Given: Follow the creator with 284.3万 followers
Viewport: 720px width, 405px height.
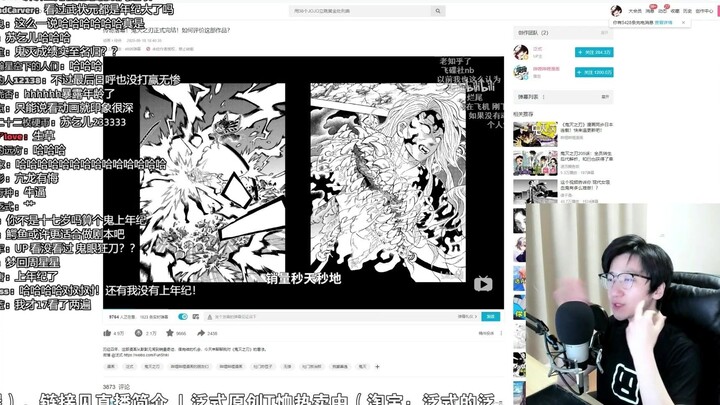Looking at the screenshot, I should point(594,52).
